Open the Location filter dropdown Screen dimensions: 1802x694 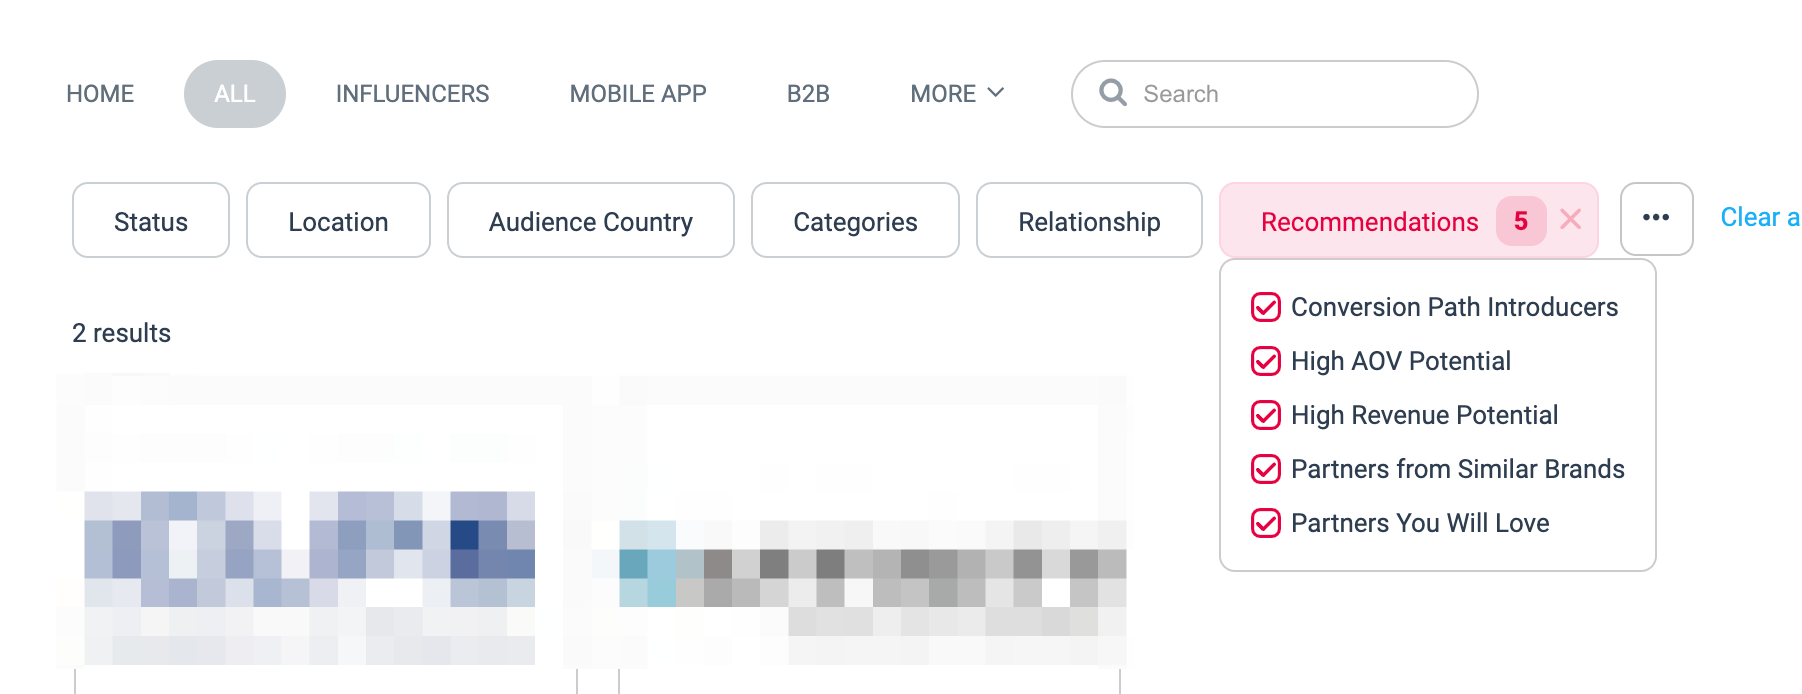(x=338, y=221)
